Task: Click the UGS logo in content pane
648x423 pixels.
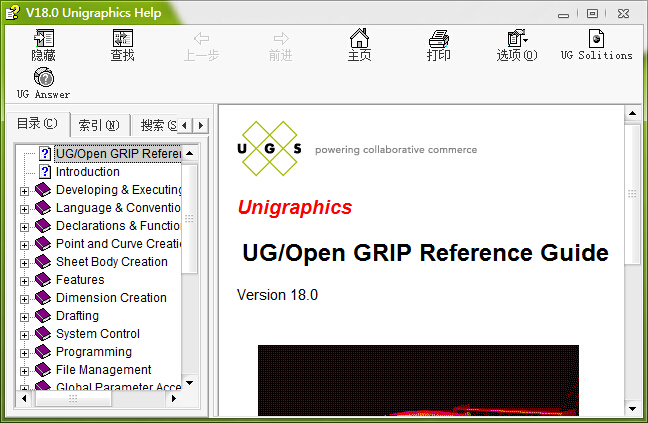Action: (269, 148)
